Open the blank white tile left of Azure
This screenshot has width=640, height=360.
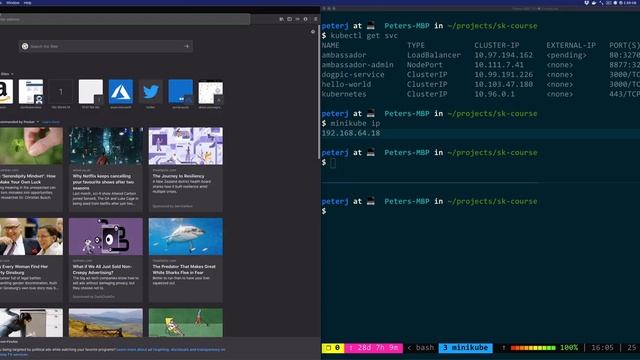click(x=91, y=91)
